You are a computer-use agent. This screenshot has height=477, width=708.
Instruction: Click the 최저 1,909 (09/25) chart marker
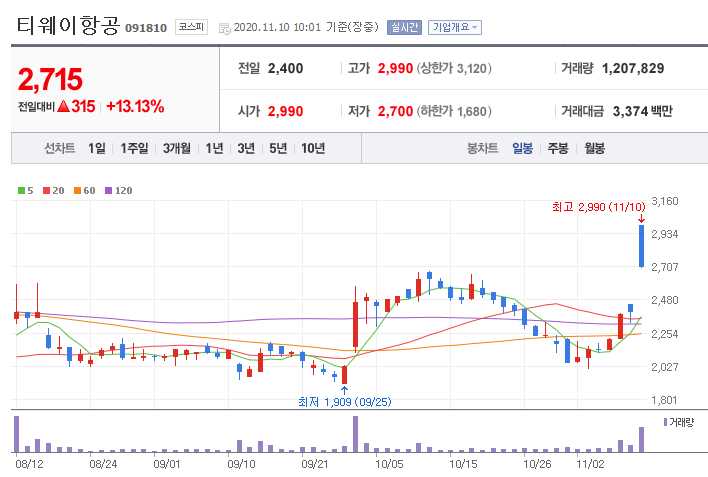(x=345, y=402)
